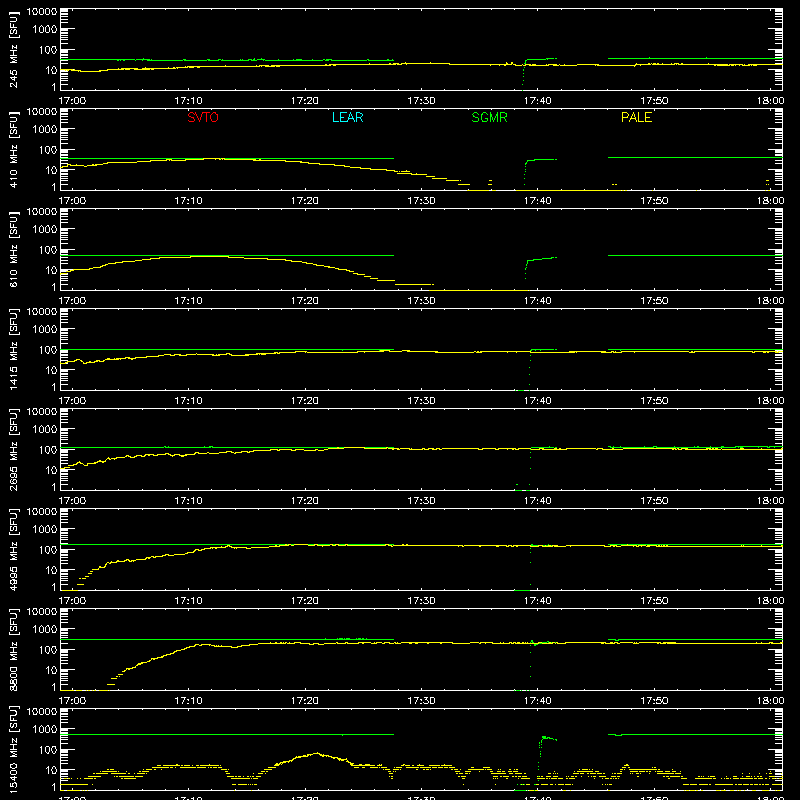Image resolution: width=800 pixels, height=800 pixels.
Task: Click the 17:10 tick label of the 2695 MHz plot
Action: coord(188,501)
